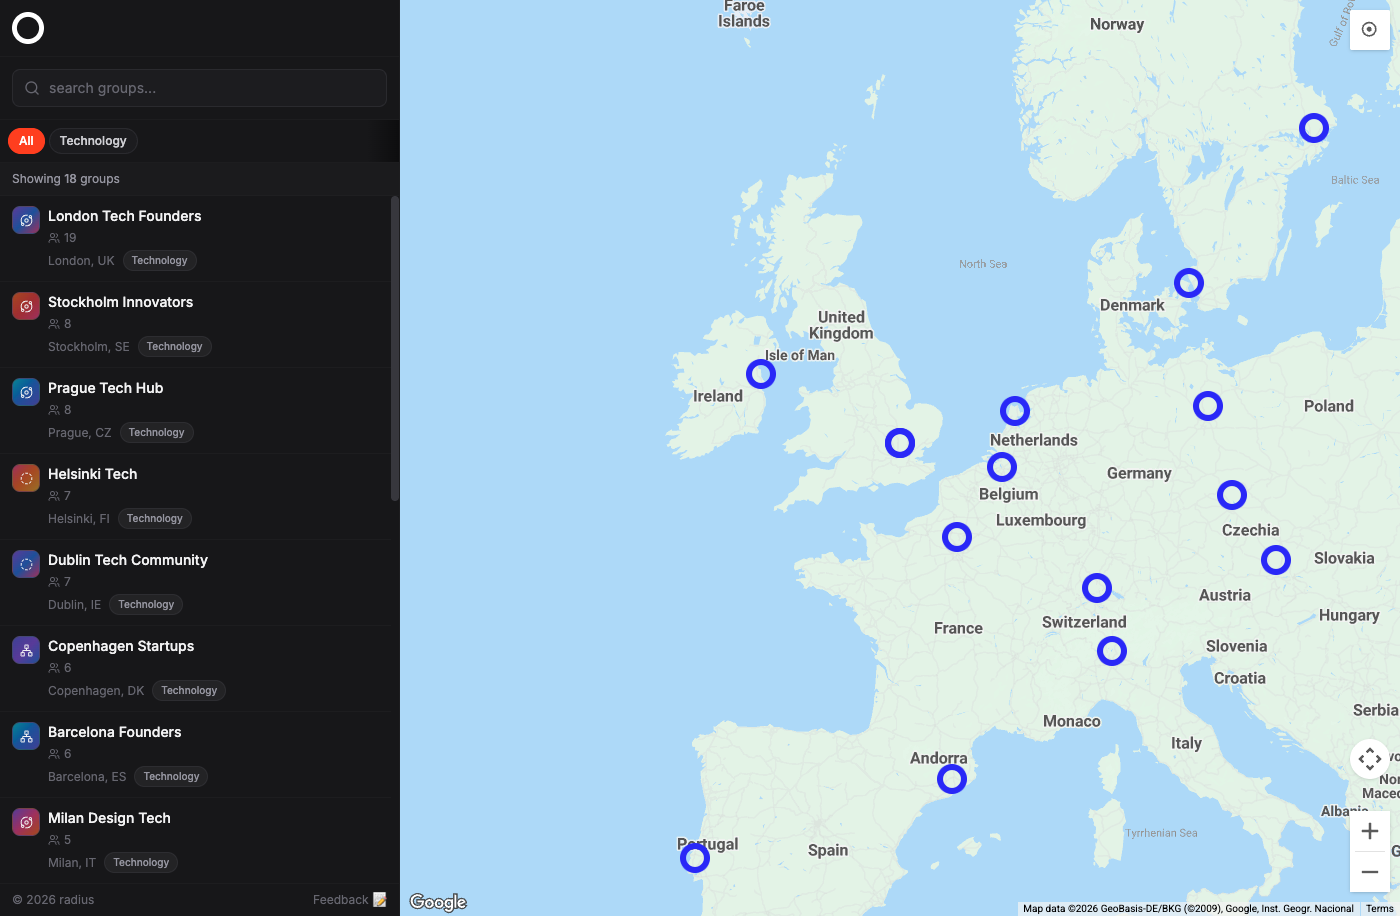Zoom in using the plus button
The height and width of the screenshot is (916, 1400).
pyautogui.click(x=1370, y=830)
